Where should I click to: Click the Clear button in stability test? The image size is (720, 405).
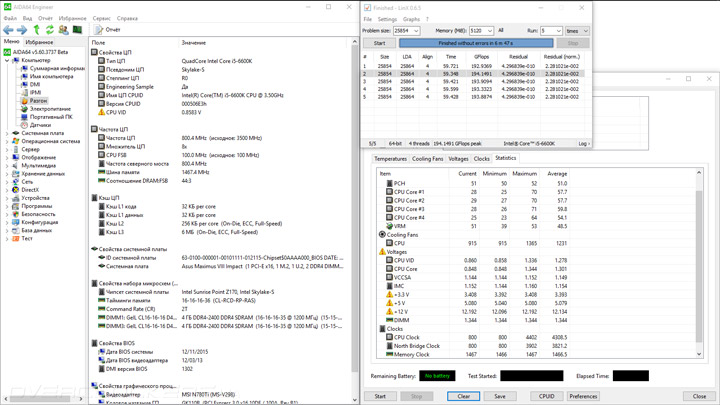pyautogui.click(x=463, y=396)
